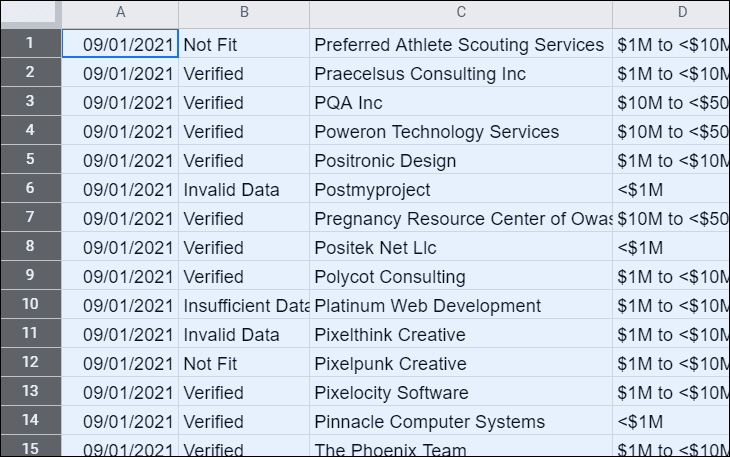Select row 1 header
The width and height of the screenshot is (730, 457).
click(31, 43)
